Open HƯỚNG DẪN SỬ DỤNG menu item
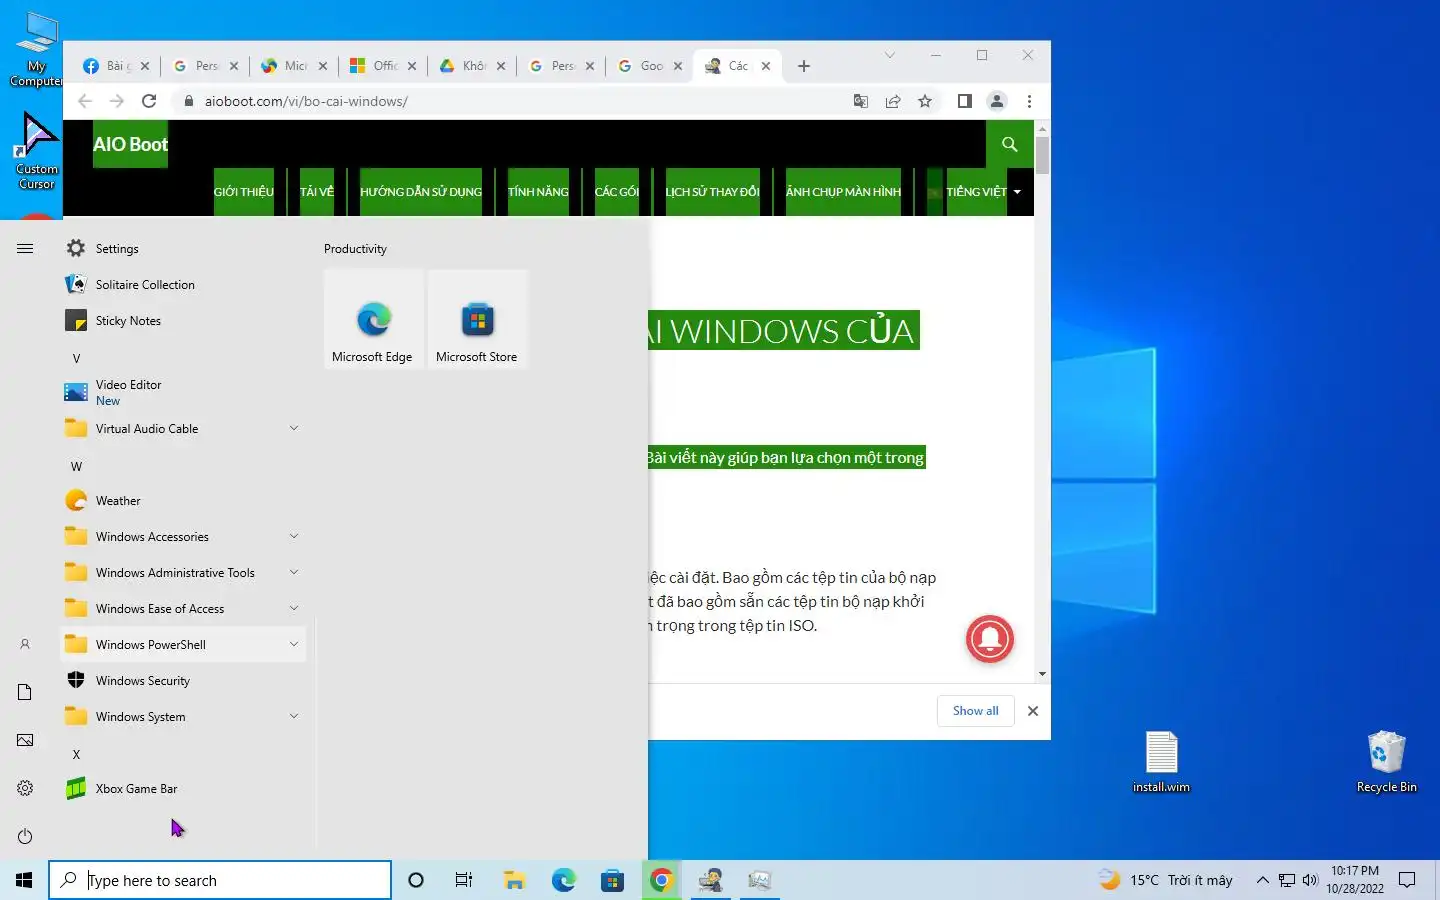Screen dimensions: 1440x900 point(421,192)
